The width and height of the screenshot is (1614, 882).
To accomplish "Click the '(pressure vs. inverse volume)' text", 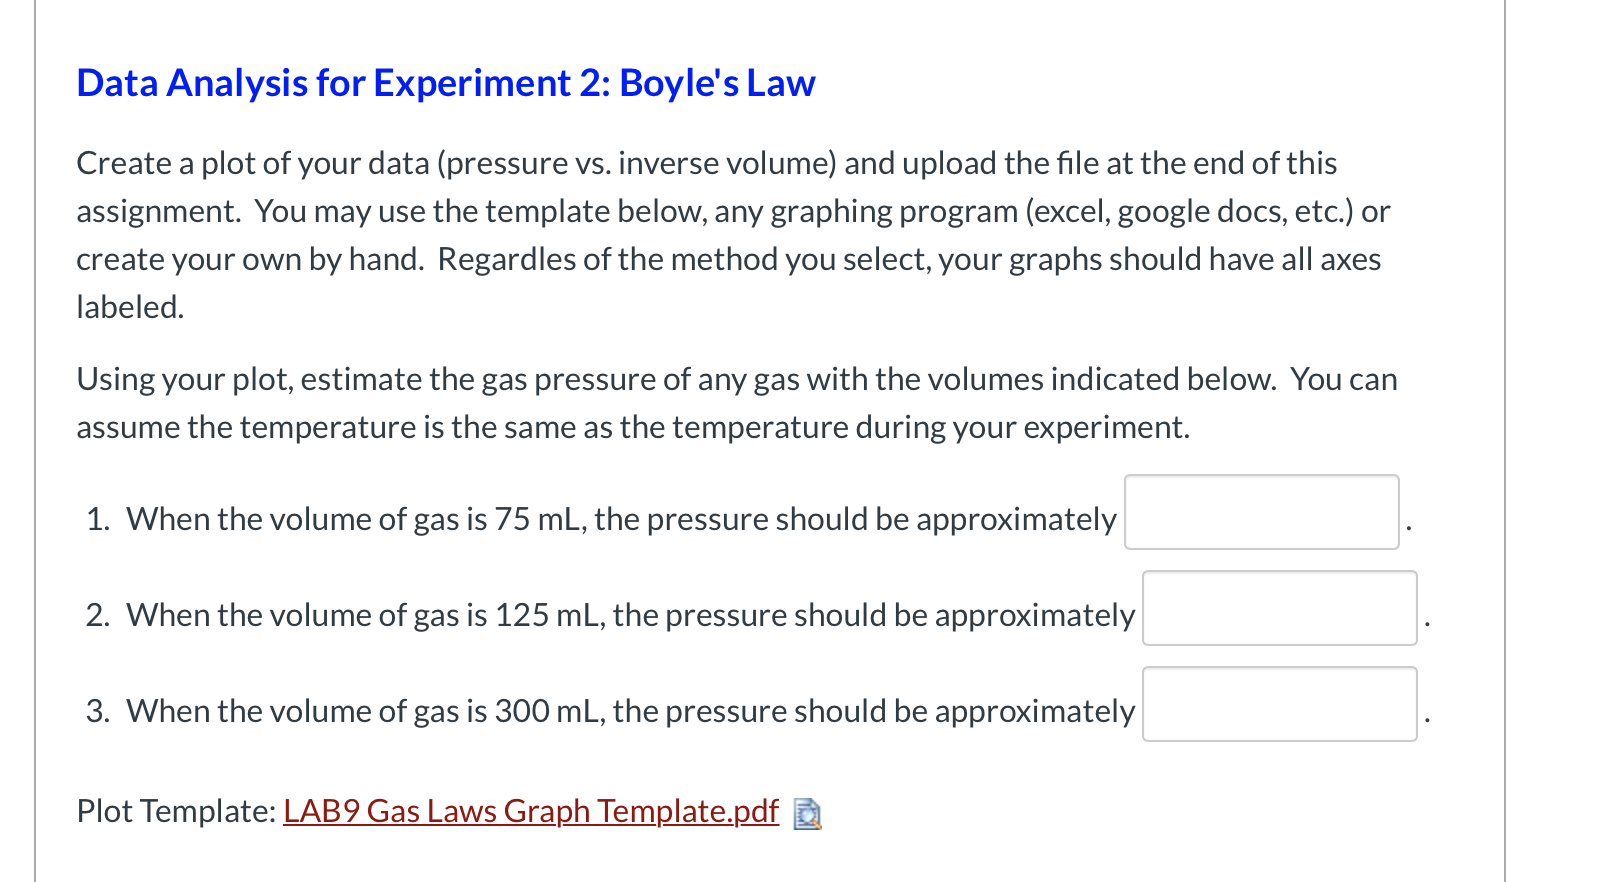I will 637,163.
